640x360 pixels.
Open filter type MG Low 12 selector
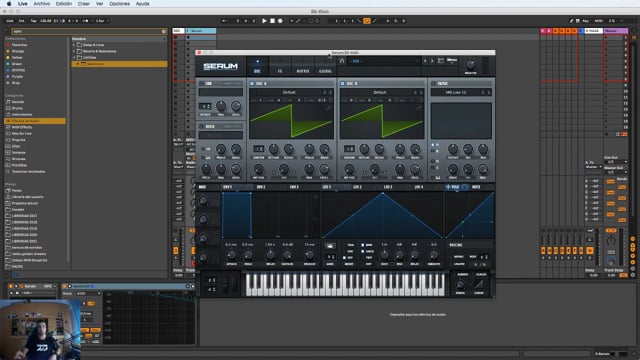point(456,93)
